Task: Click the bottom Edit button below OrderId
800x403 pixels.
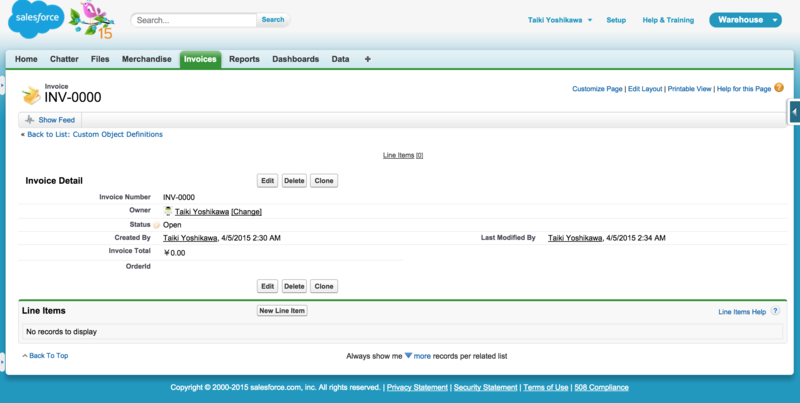Action: [x=267, y=286]
